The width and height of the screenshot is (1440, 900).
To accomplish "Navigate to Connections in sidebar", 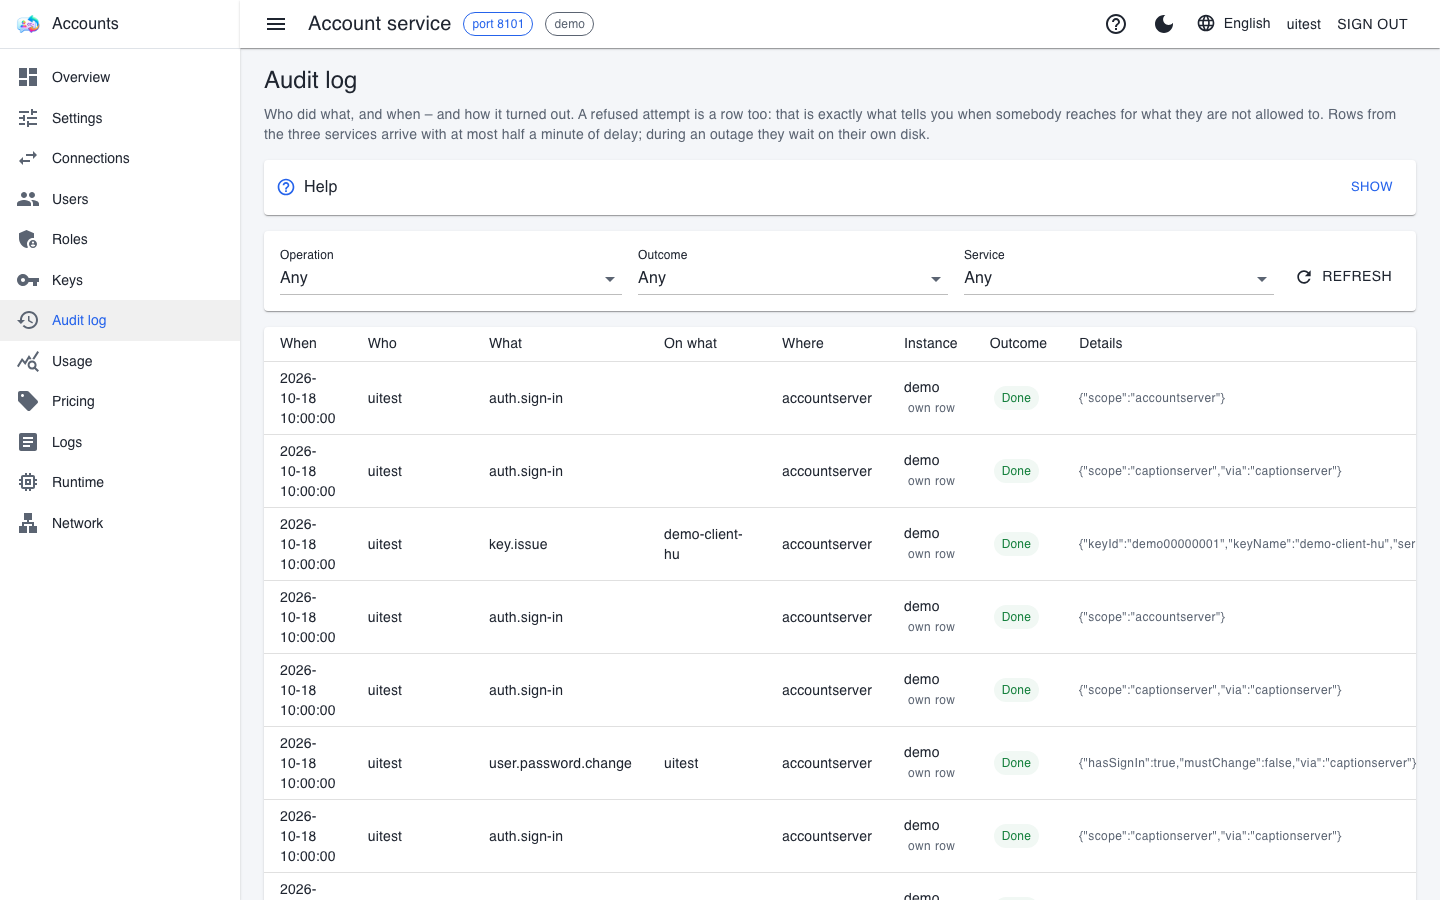I will click(120, 158).
